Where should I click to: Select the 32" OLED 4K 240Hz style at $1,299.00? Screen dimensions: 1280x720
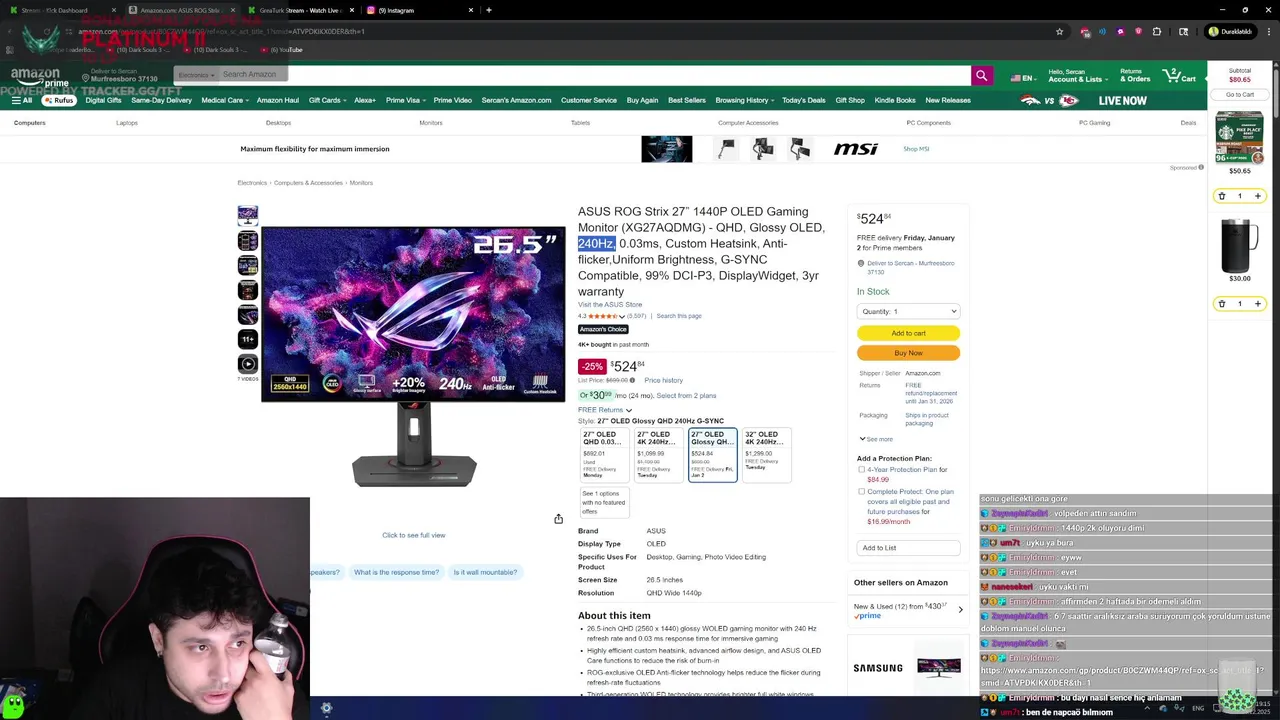click(x=767, y=455)
